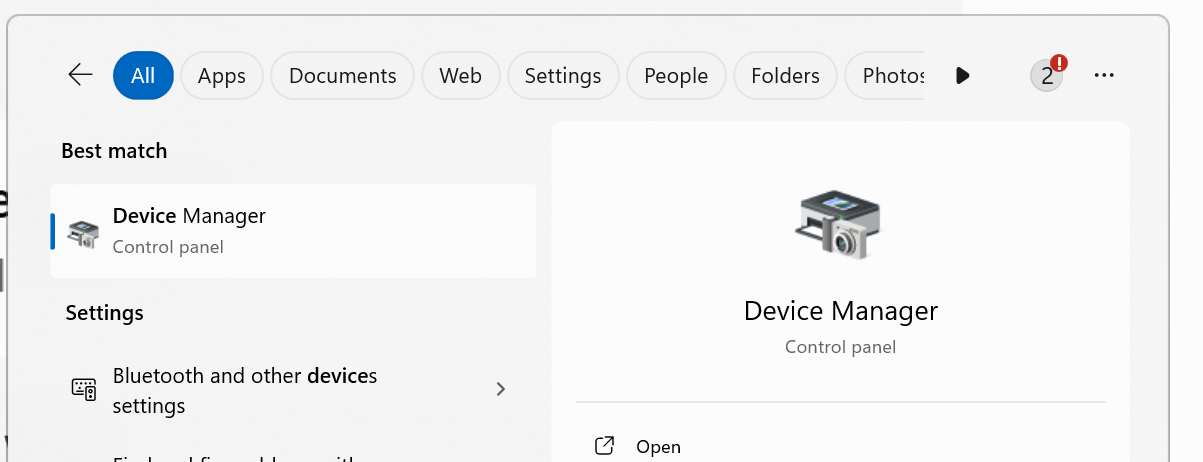
Task: Click the Open external-link icon
Action: click(x=604, y=446)
